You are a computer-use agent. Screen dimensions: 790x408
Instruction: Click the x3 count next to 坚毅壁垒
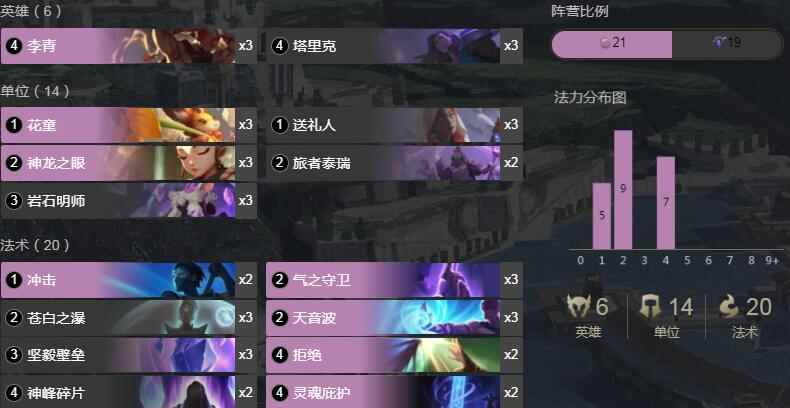[x=246, y=355]
